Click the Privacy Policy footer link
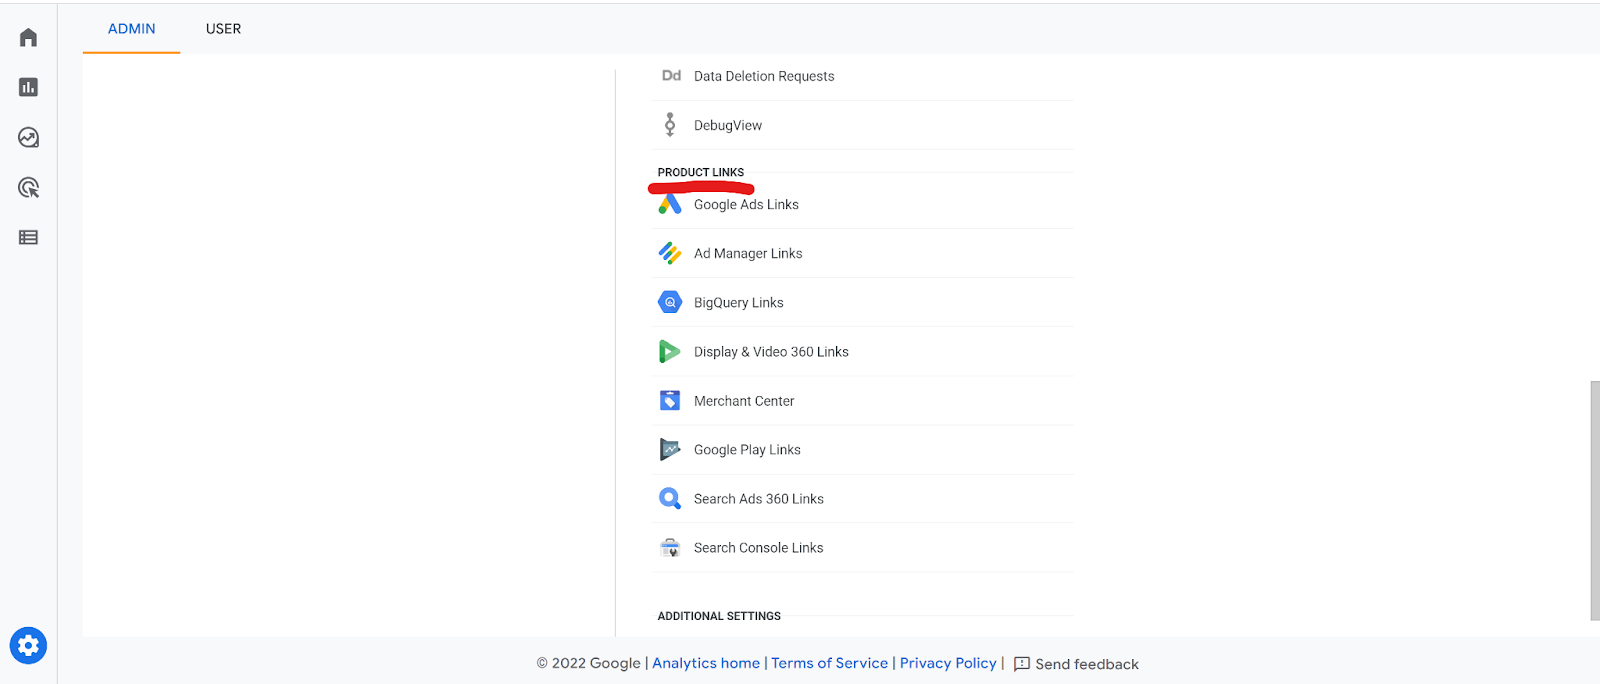This screenshot has height=684, width=1600. pos(948,663)
